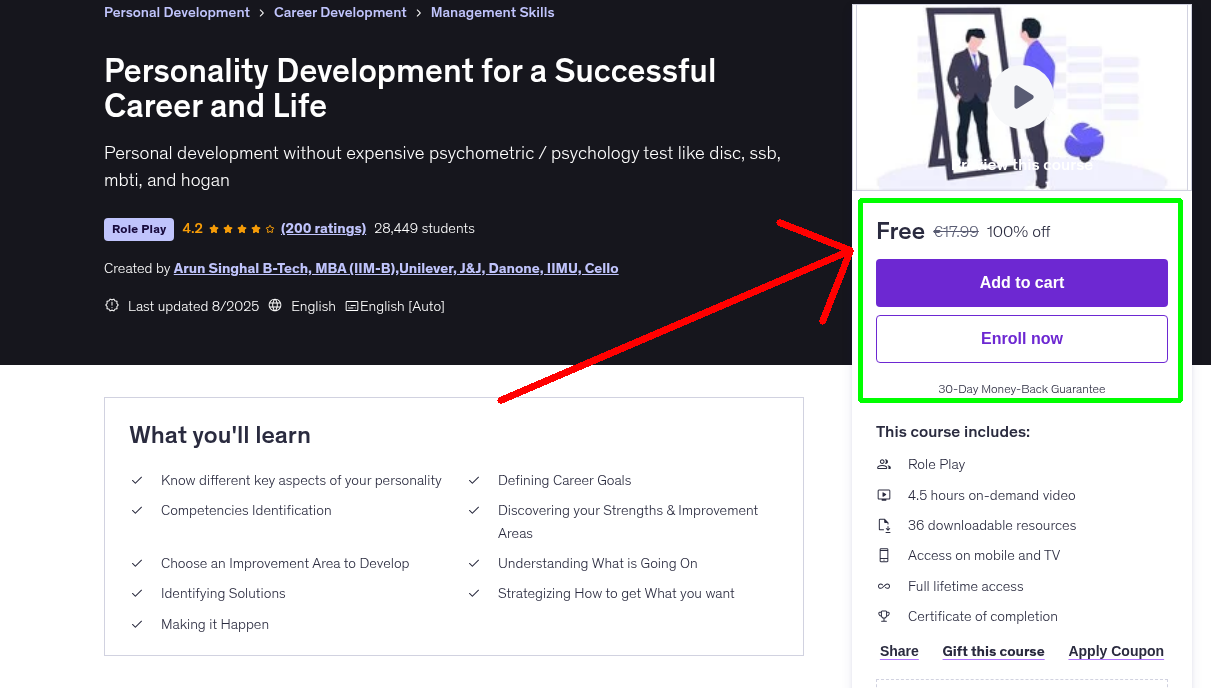The height and width of the screenshot is (688, 1211).
Task: Click the checkmark beside 'Competencies Identification'
Action: pyautogui.click(x=138, y=510)
